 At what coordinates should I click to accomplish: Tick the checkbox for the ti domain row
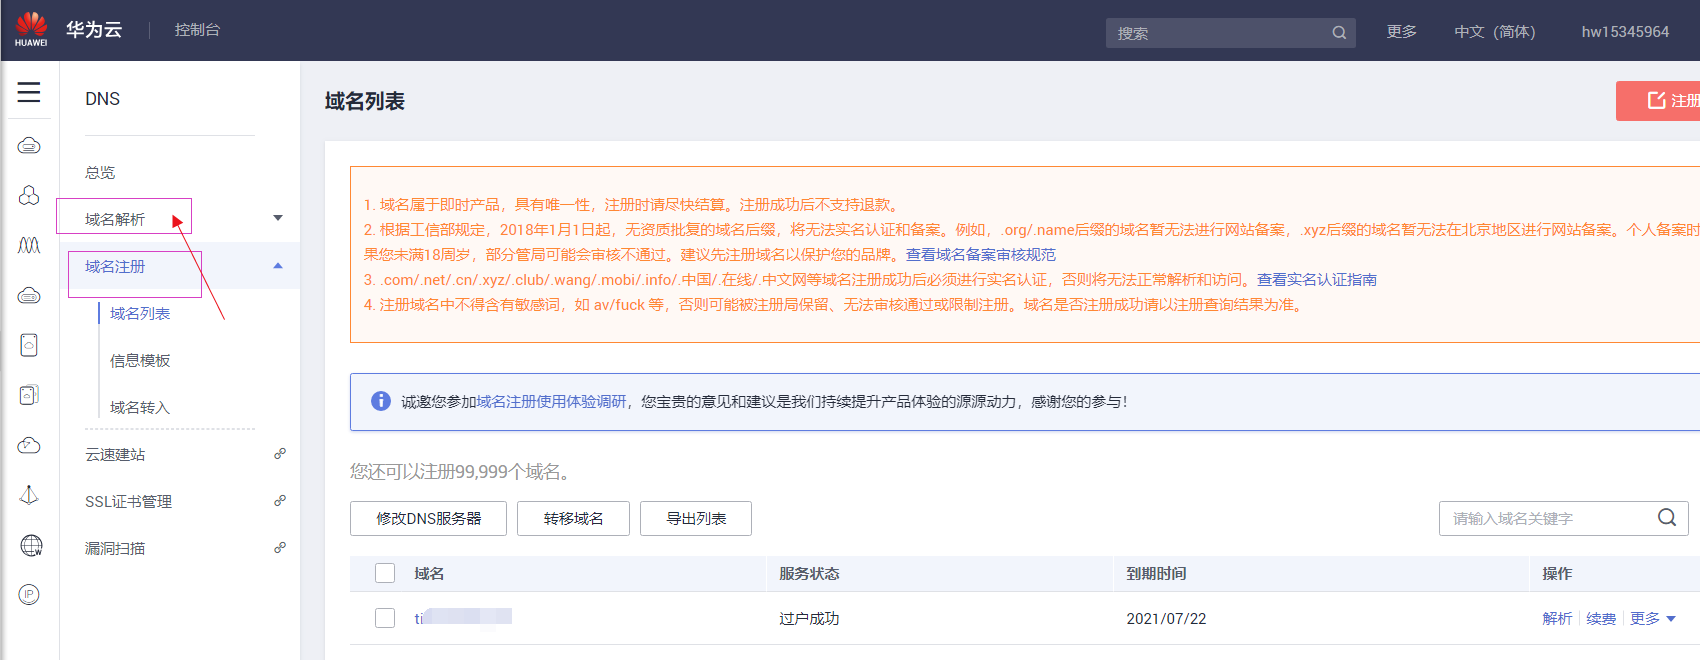click(385, 618)
